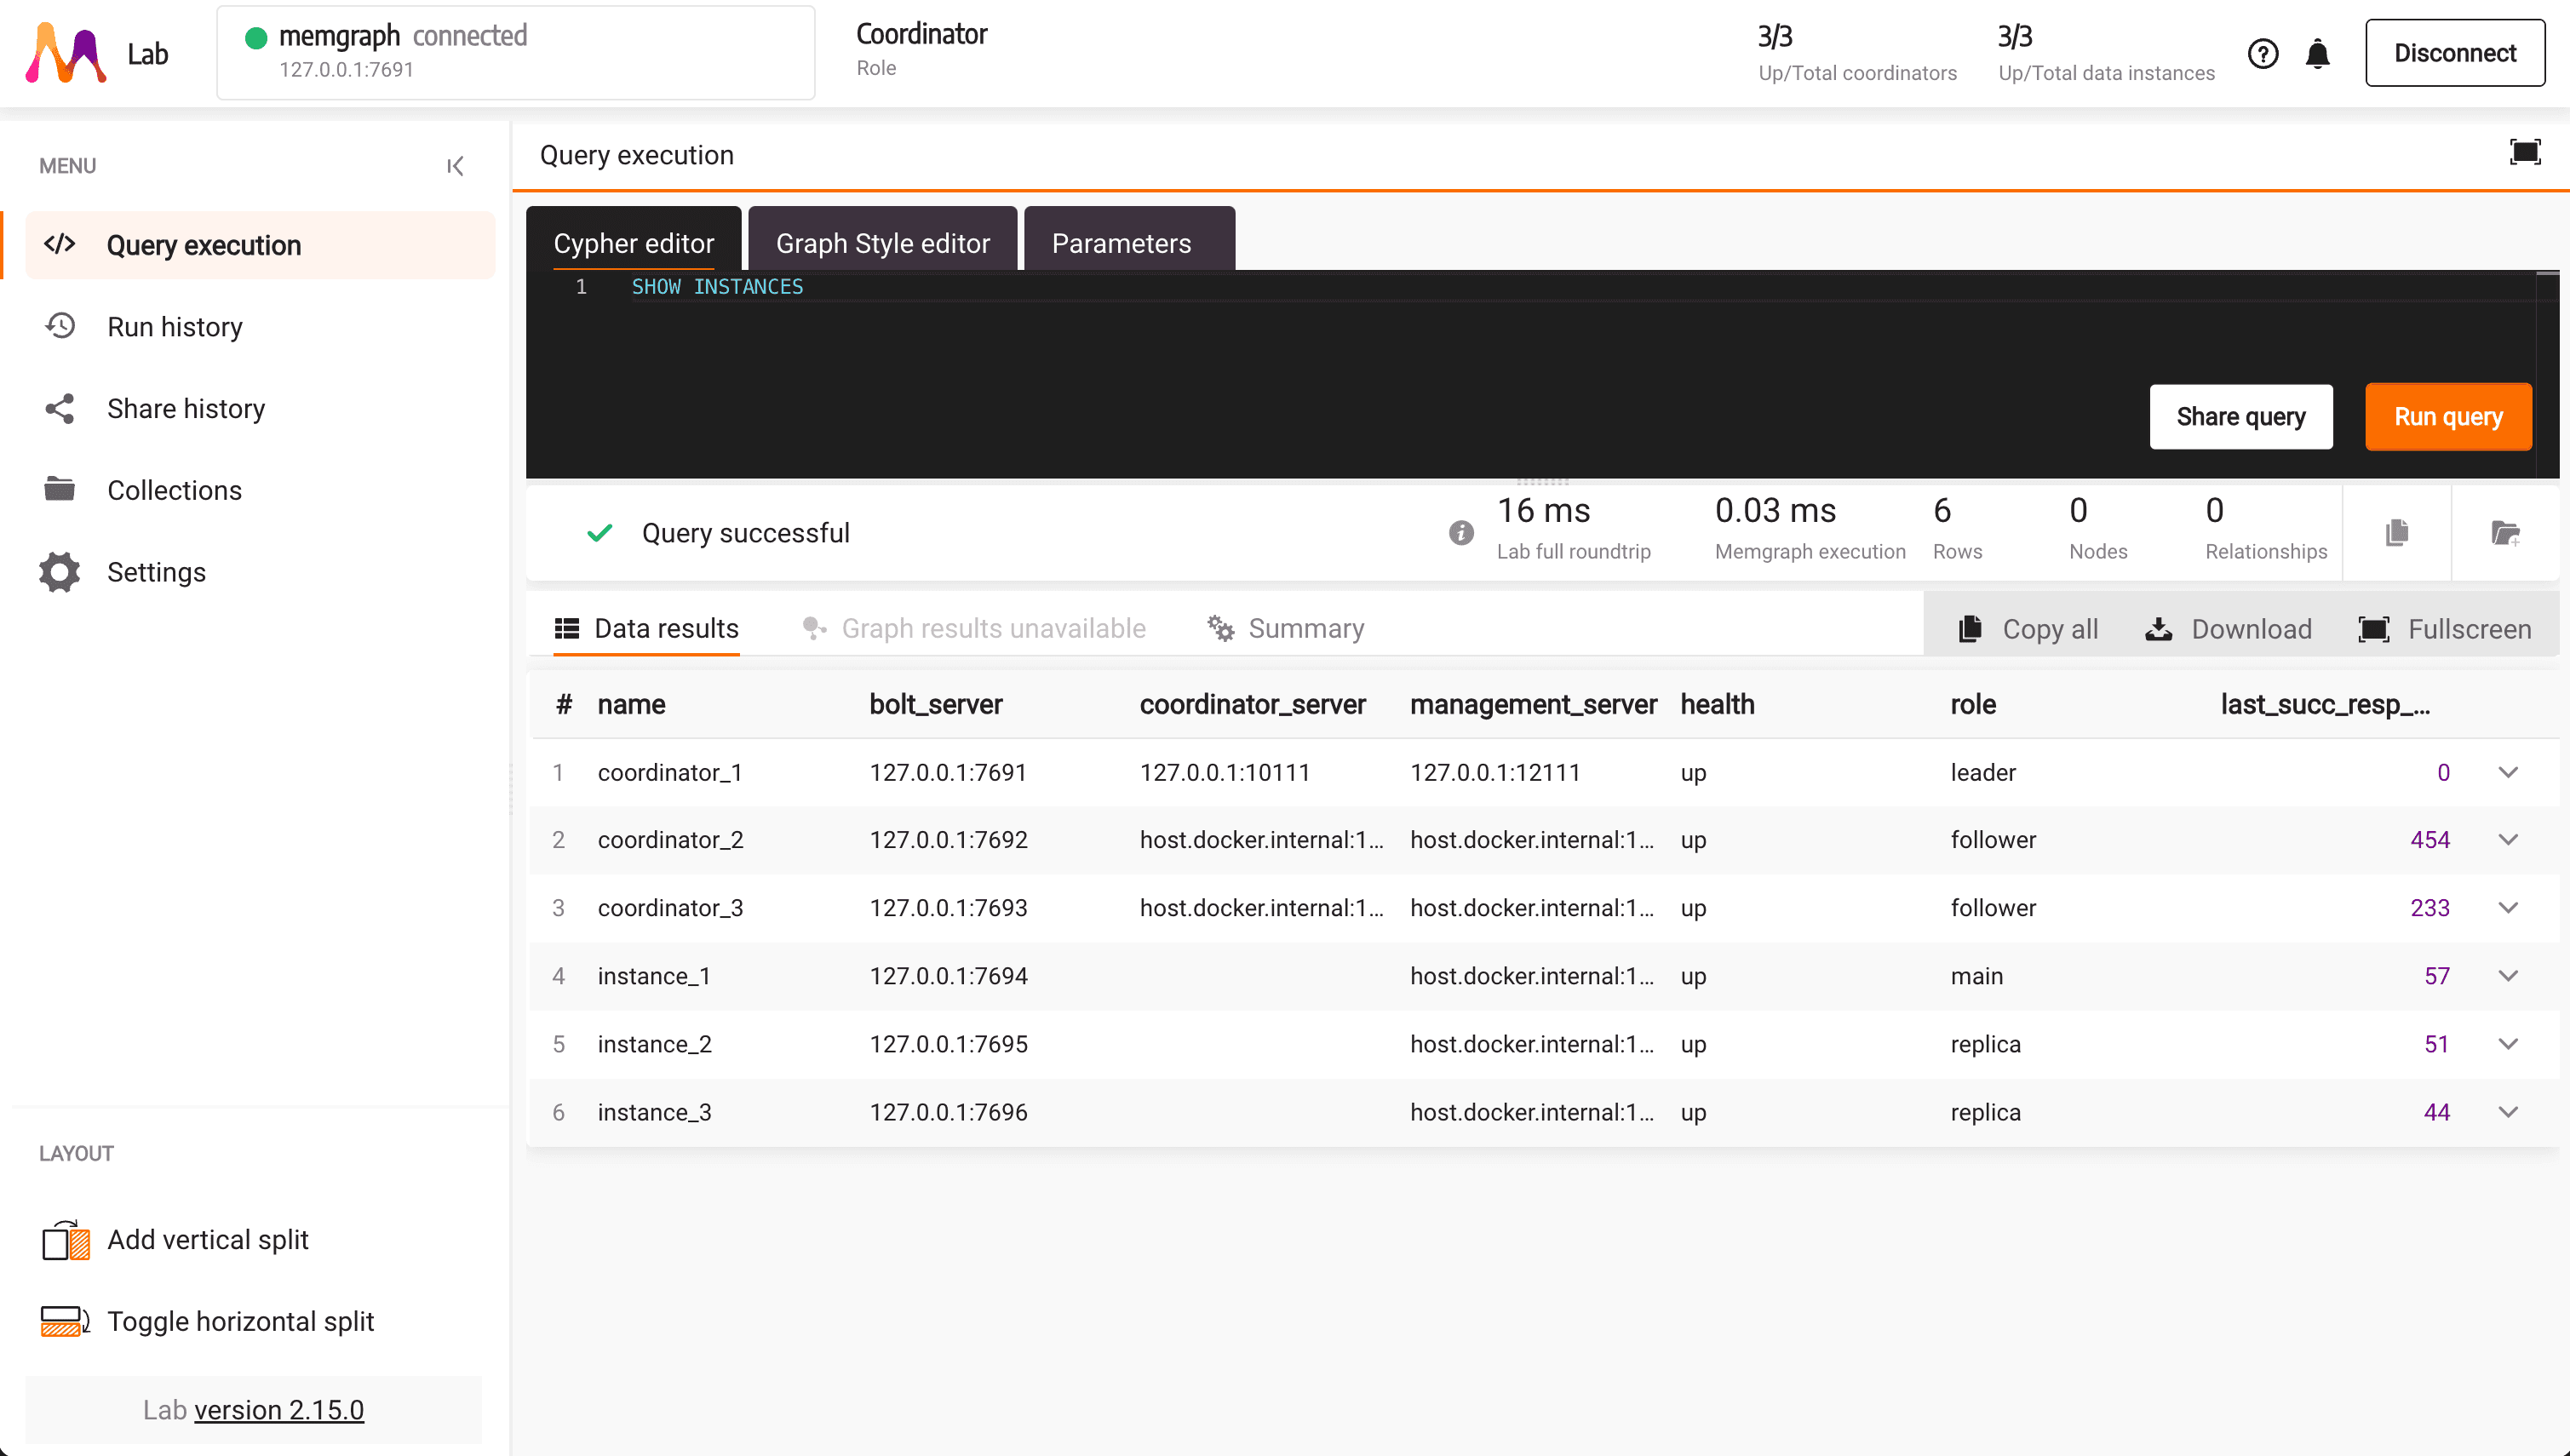The height and width of the screenshot is (1456, 2570).
Task: Expand instance_3 row details
Action: (x=2508, y=1112)
